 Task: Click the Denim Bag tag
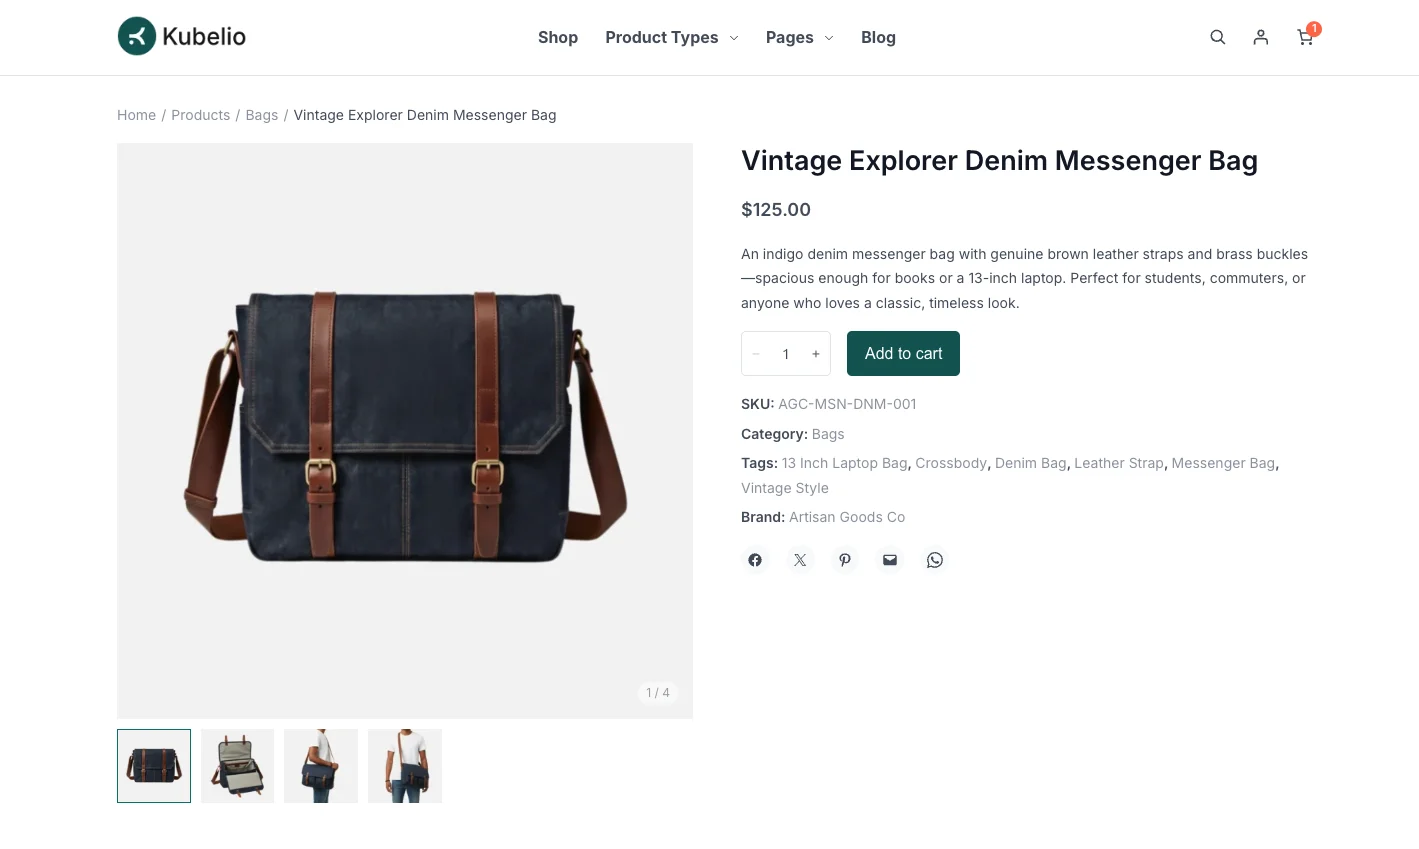tap(1030, 462)
